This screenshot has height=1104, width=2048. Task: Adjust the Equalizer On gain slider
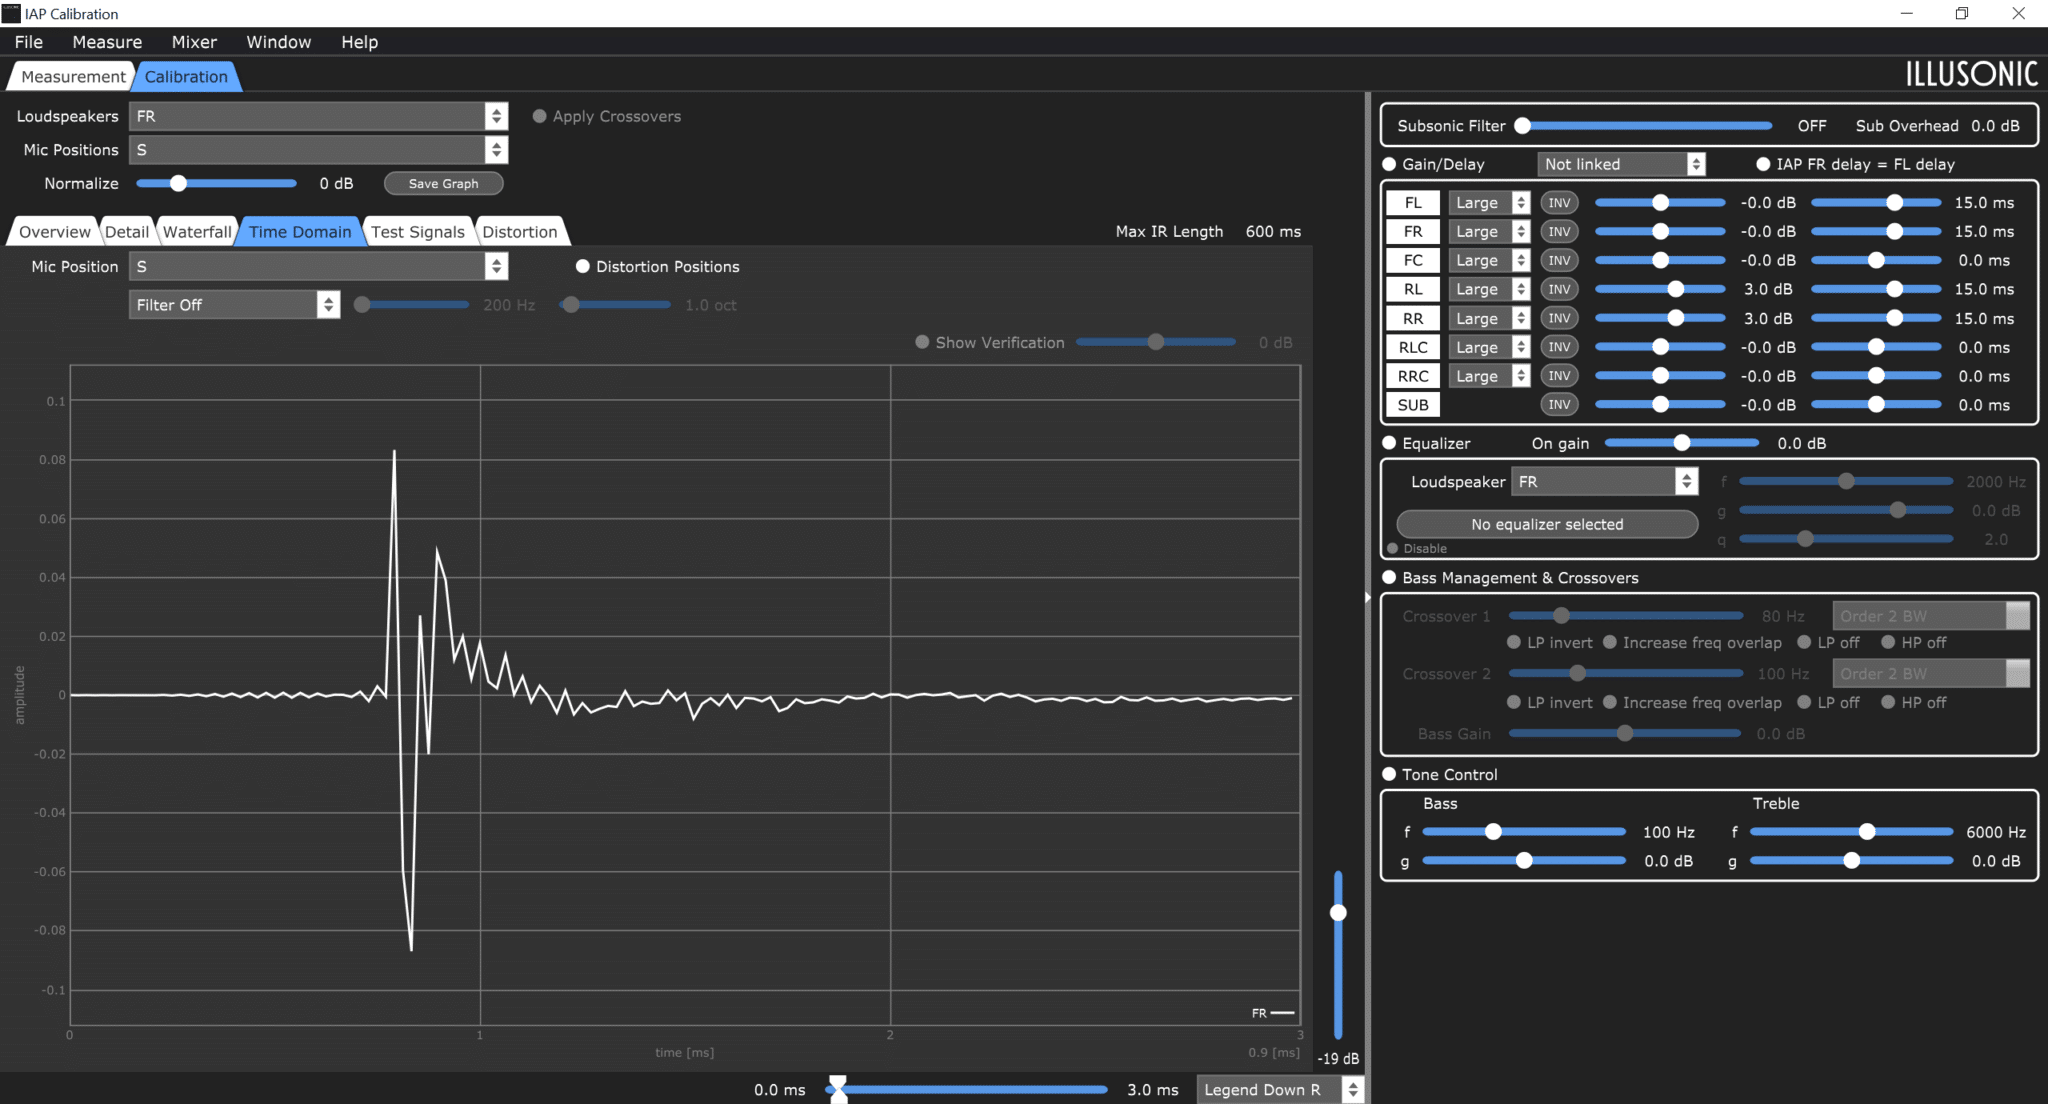[x=1682, y=443]
